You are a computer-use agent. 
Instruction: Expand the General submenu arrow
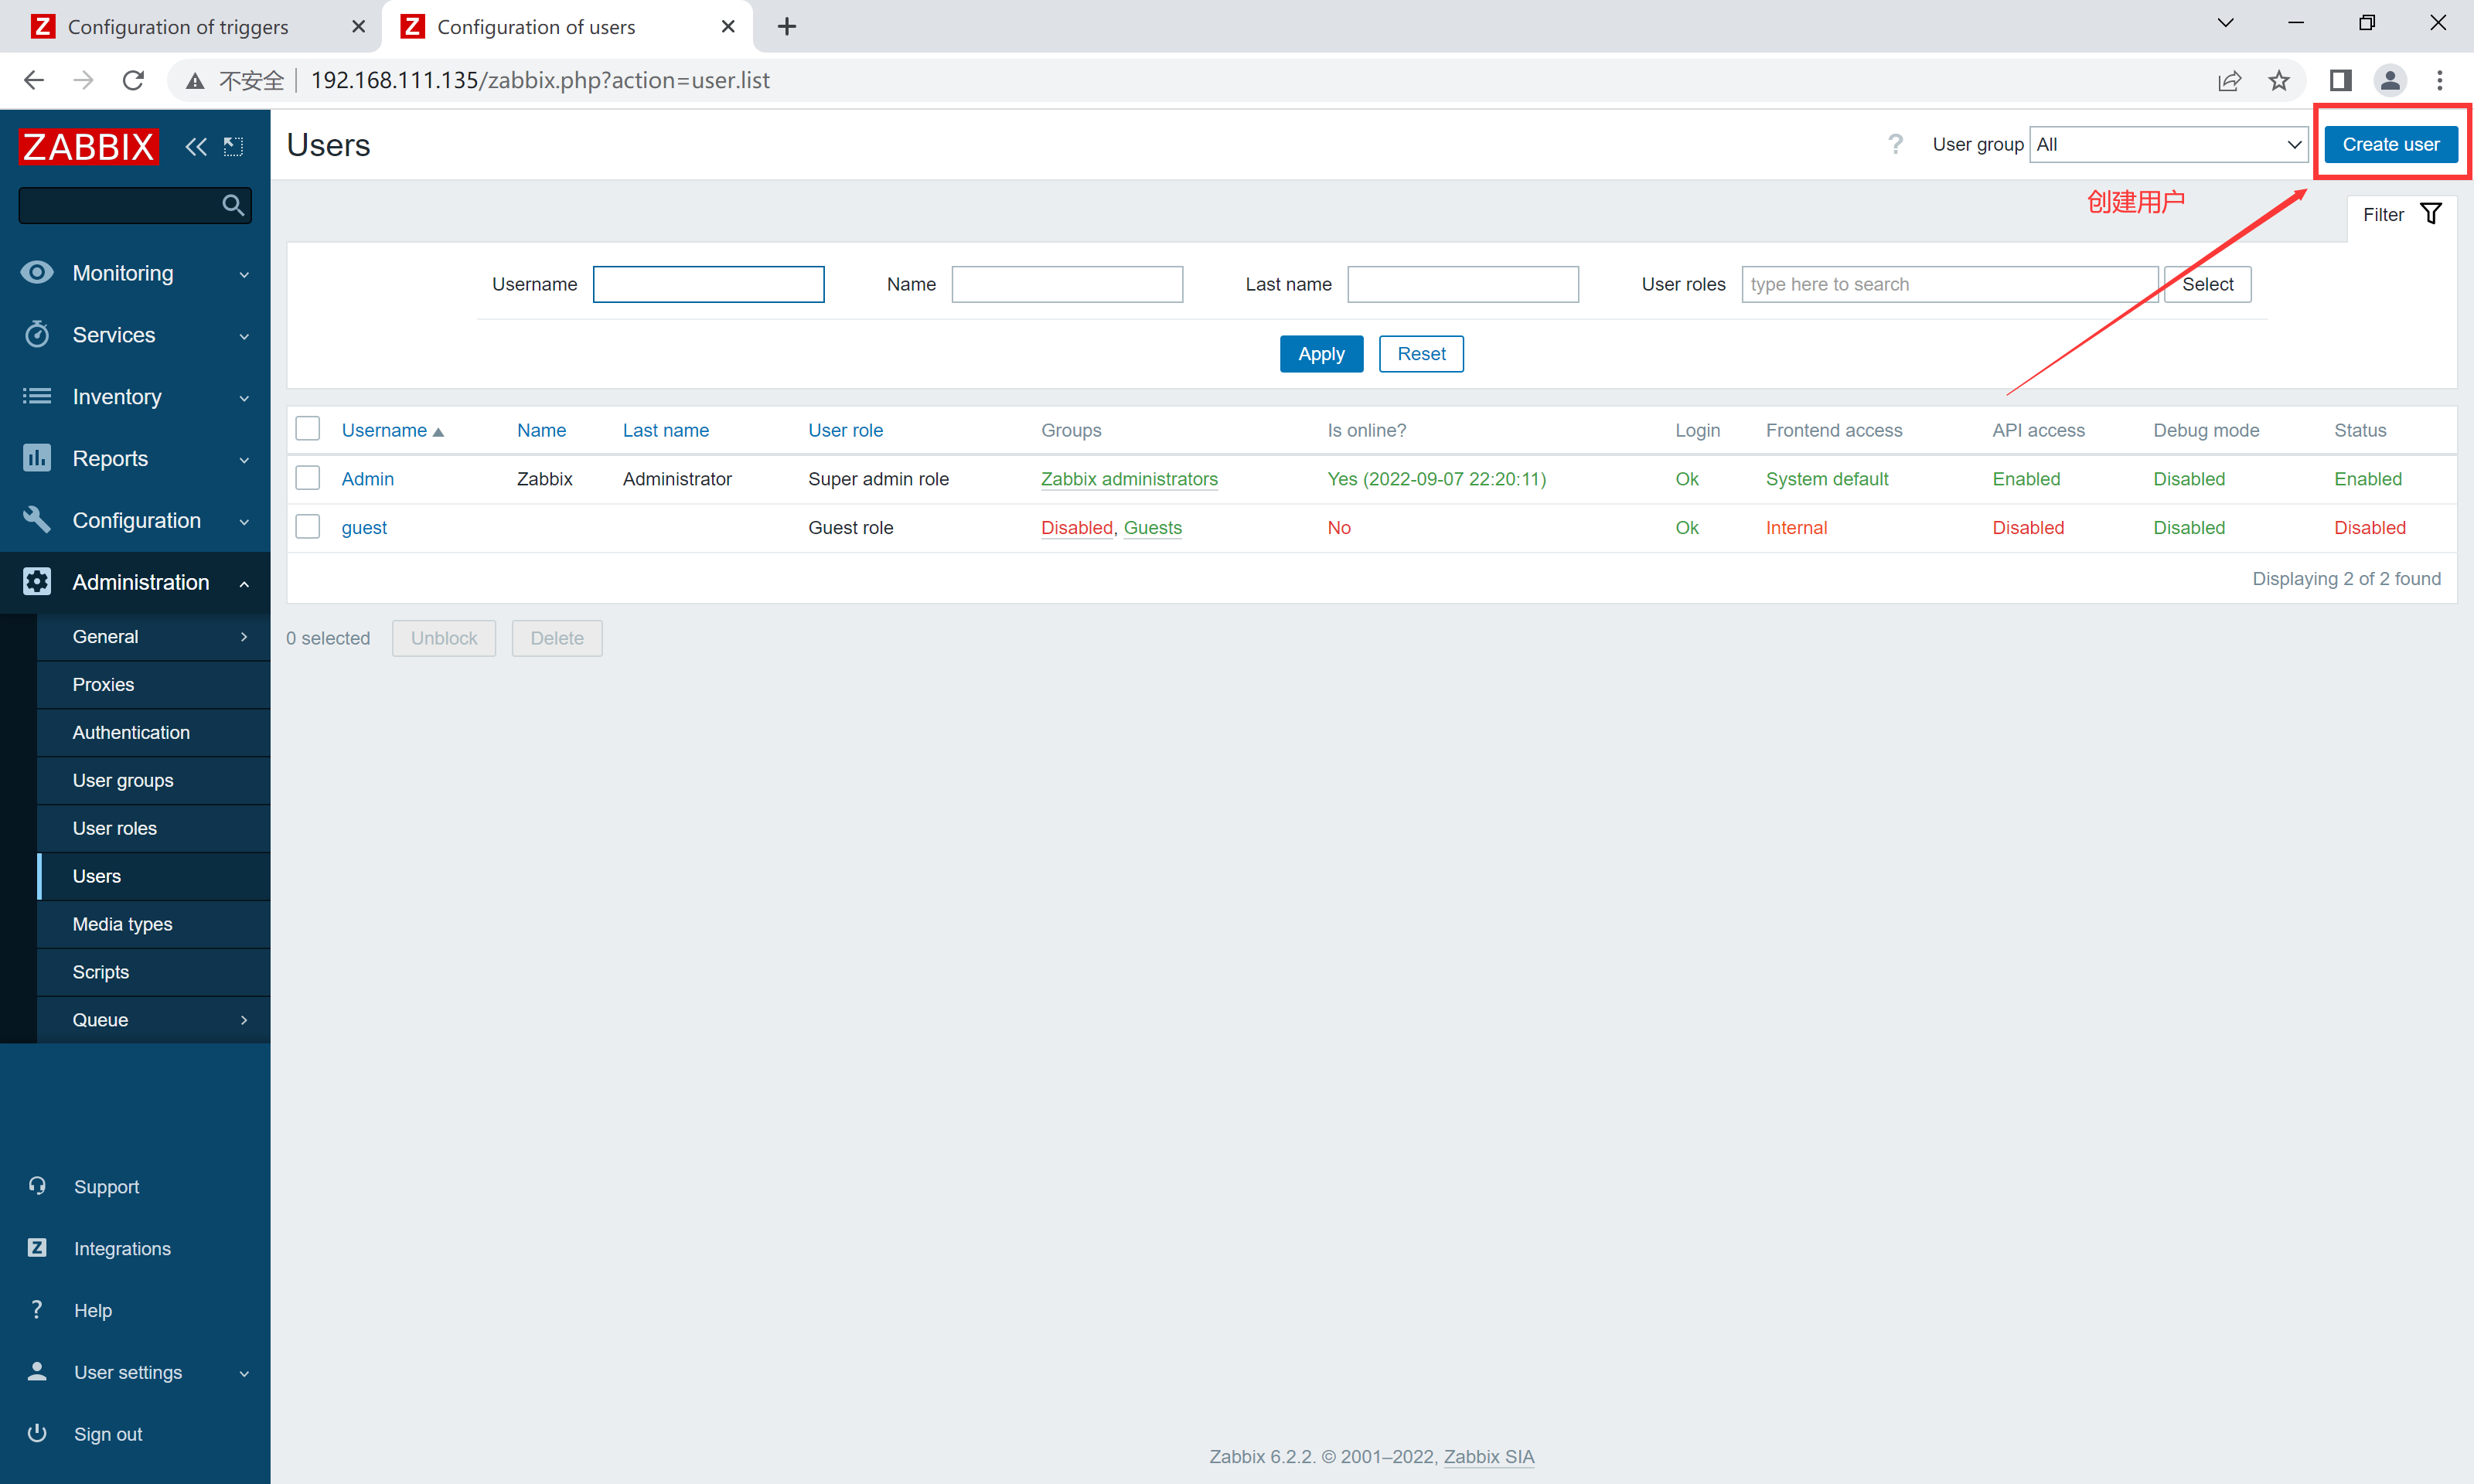[244, 637]
